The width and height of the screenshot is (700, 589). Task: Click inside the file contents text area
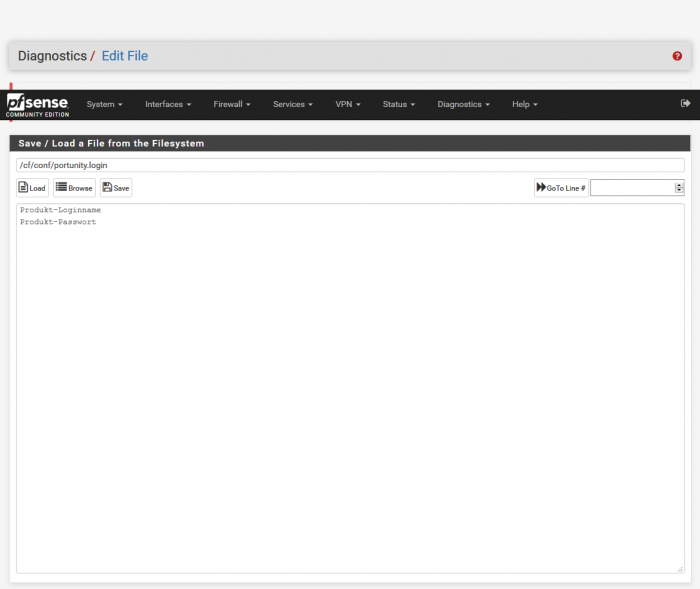(350, 390)
